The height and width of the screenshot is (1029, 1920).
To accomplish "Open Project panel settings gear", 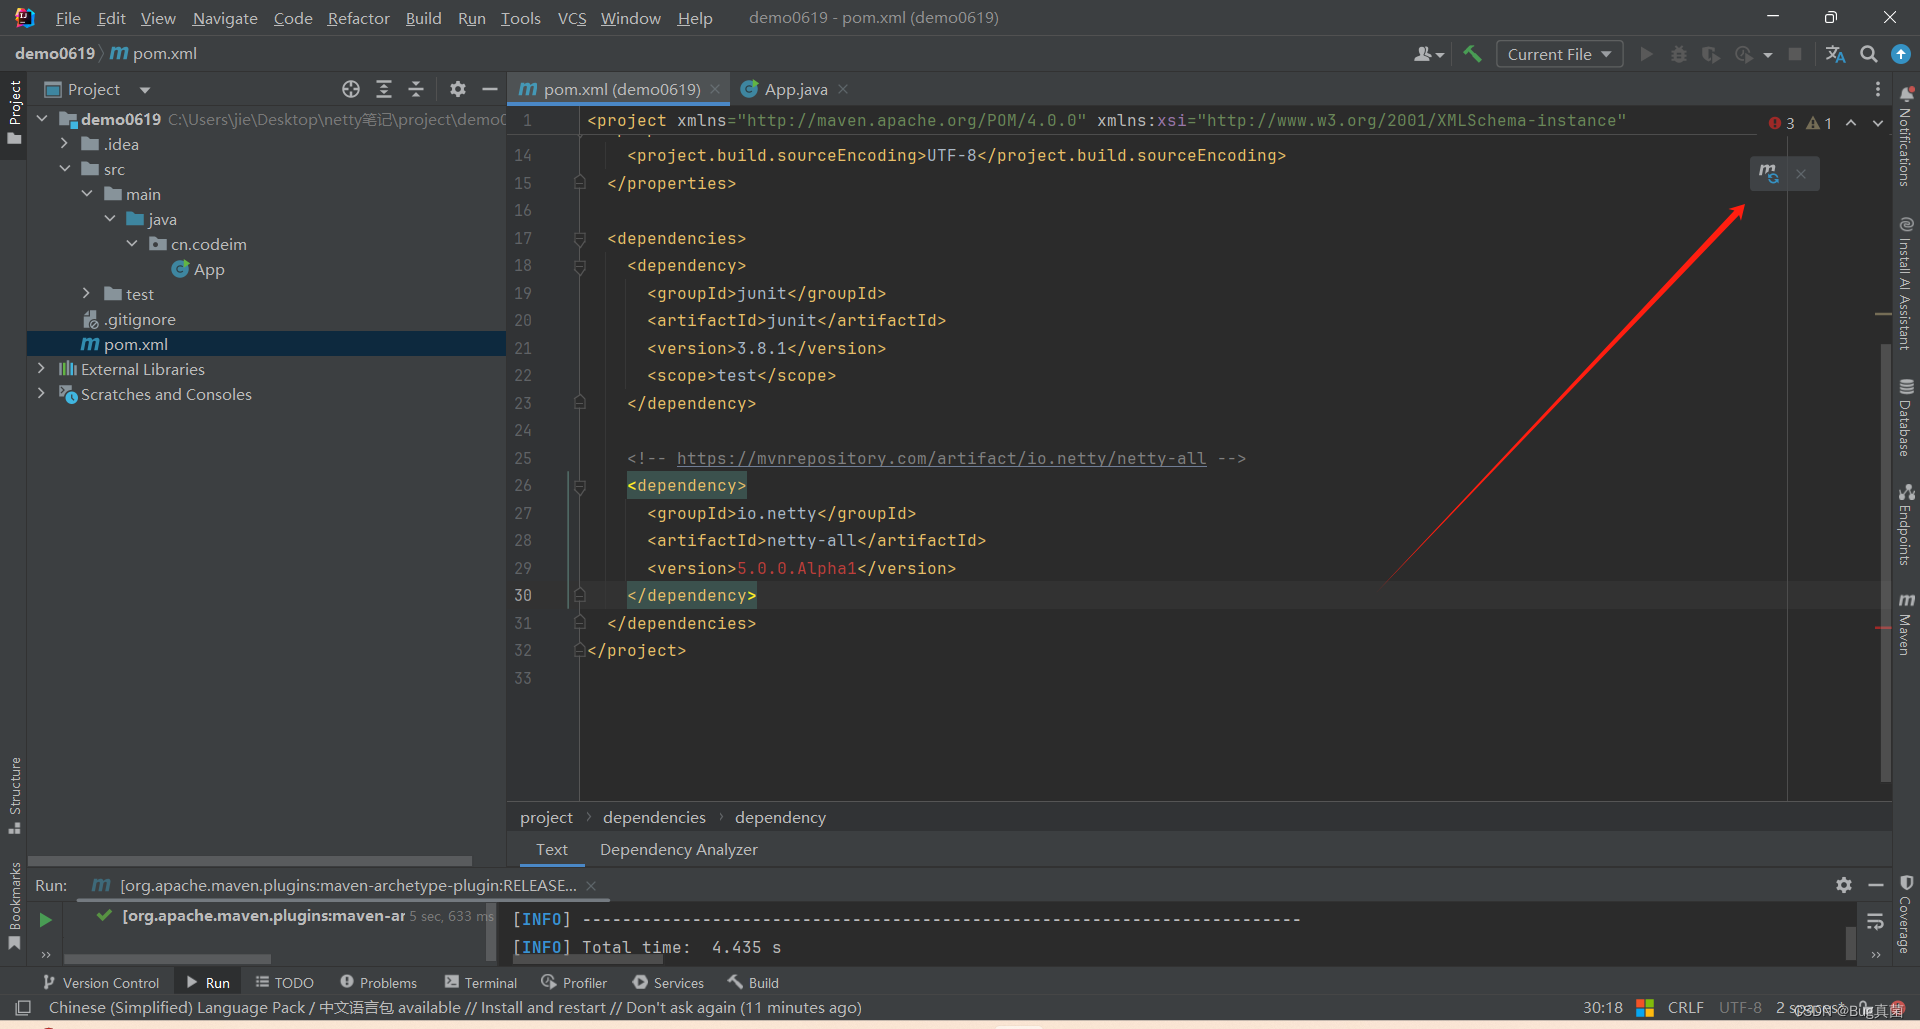I will pyautogui.click(x=458, y=89).
